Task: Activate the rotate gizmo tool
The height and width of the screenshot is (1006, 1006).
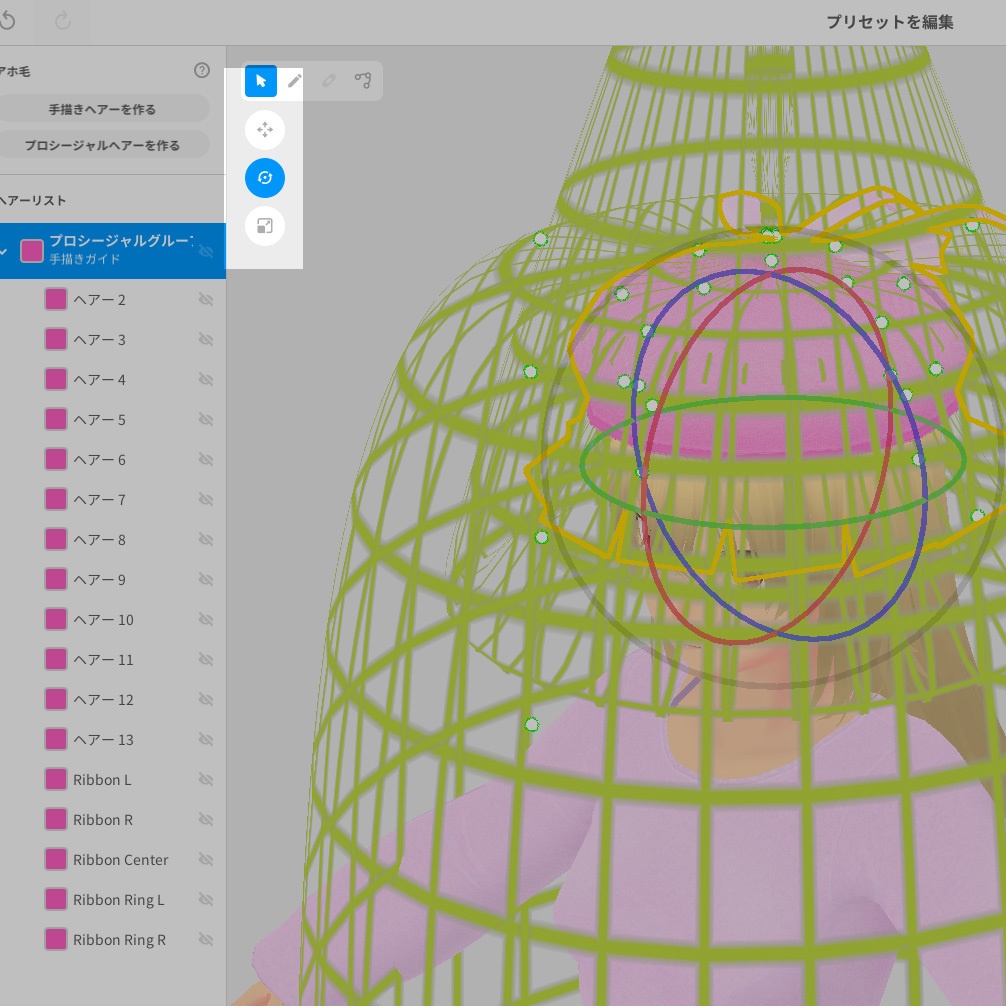Action: 265,178
